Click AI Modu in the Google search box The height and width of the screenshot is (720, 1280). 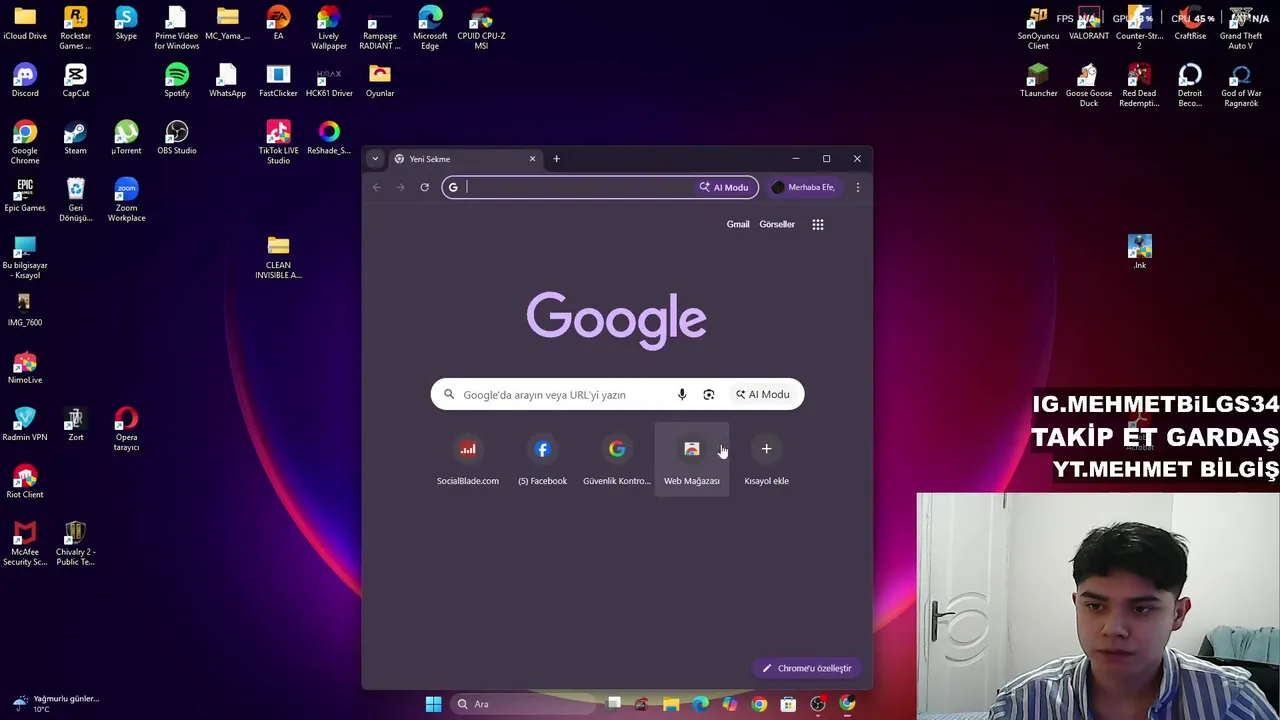[763, 394]
